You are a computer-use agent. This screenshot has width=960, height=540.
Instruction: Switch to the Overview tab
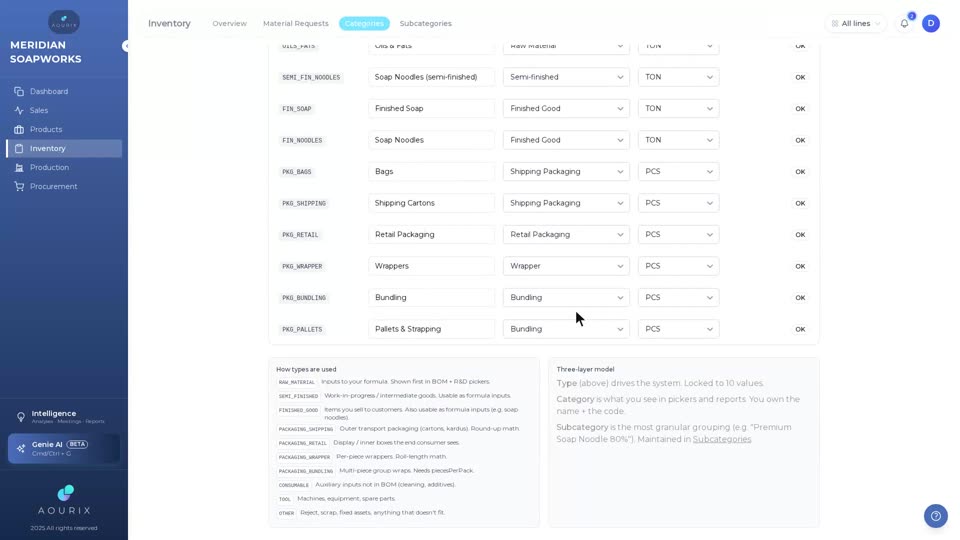pos(230,23)
